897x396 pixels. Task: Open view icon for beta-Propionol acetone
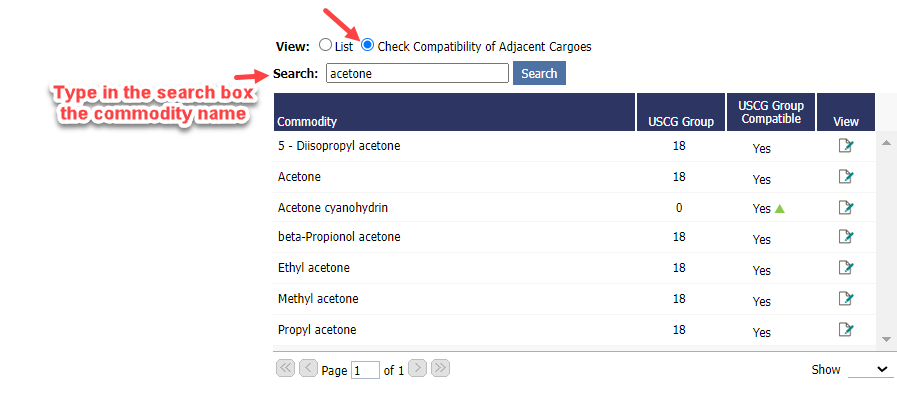[846, 236]
